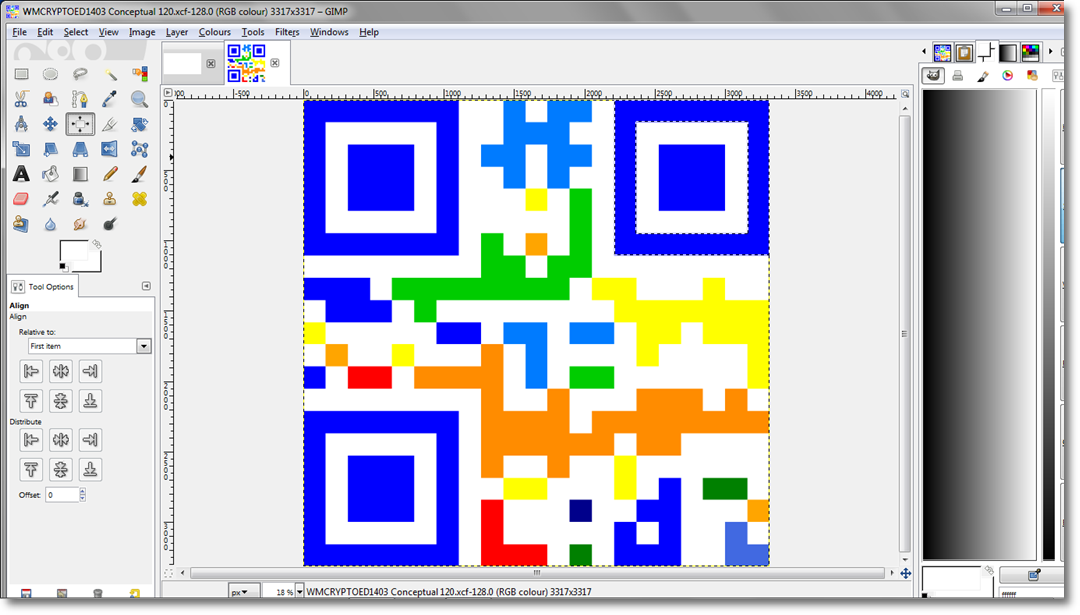Switch to the QR code image tab
This screenshot has height=615, width=1080.
(x=247, y=63)
